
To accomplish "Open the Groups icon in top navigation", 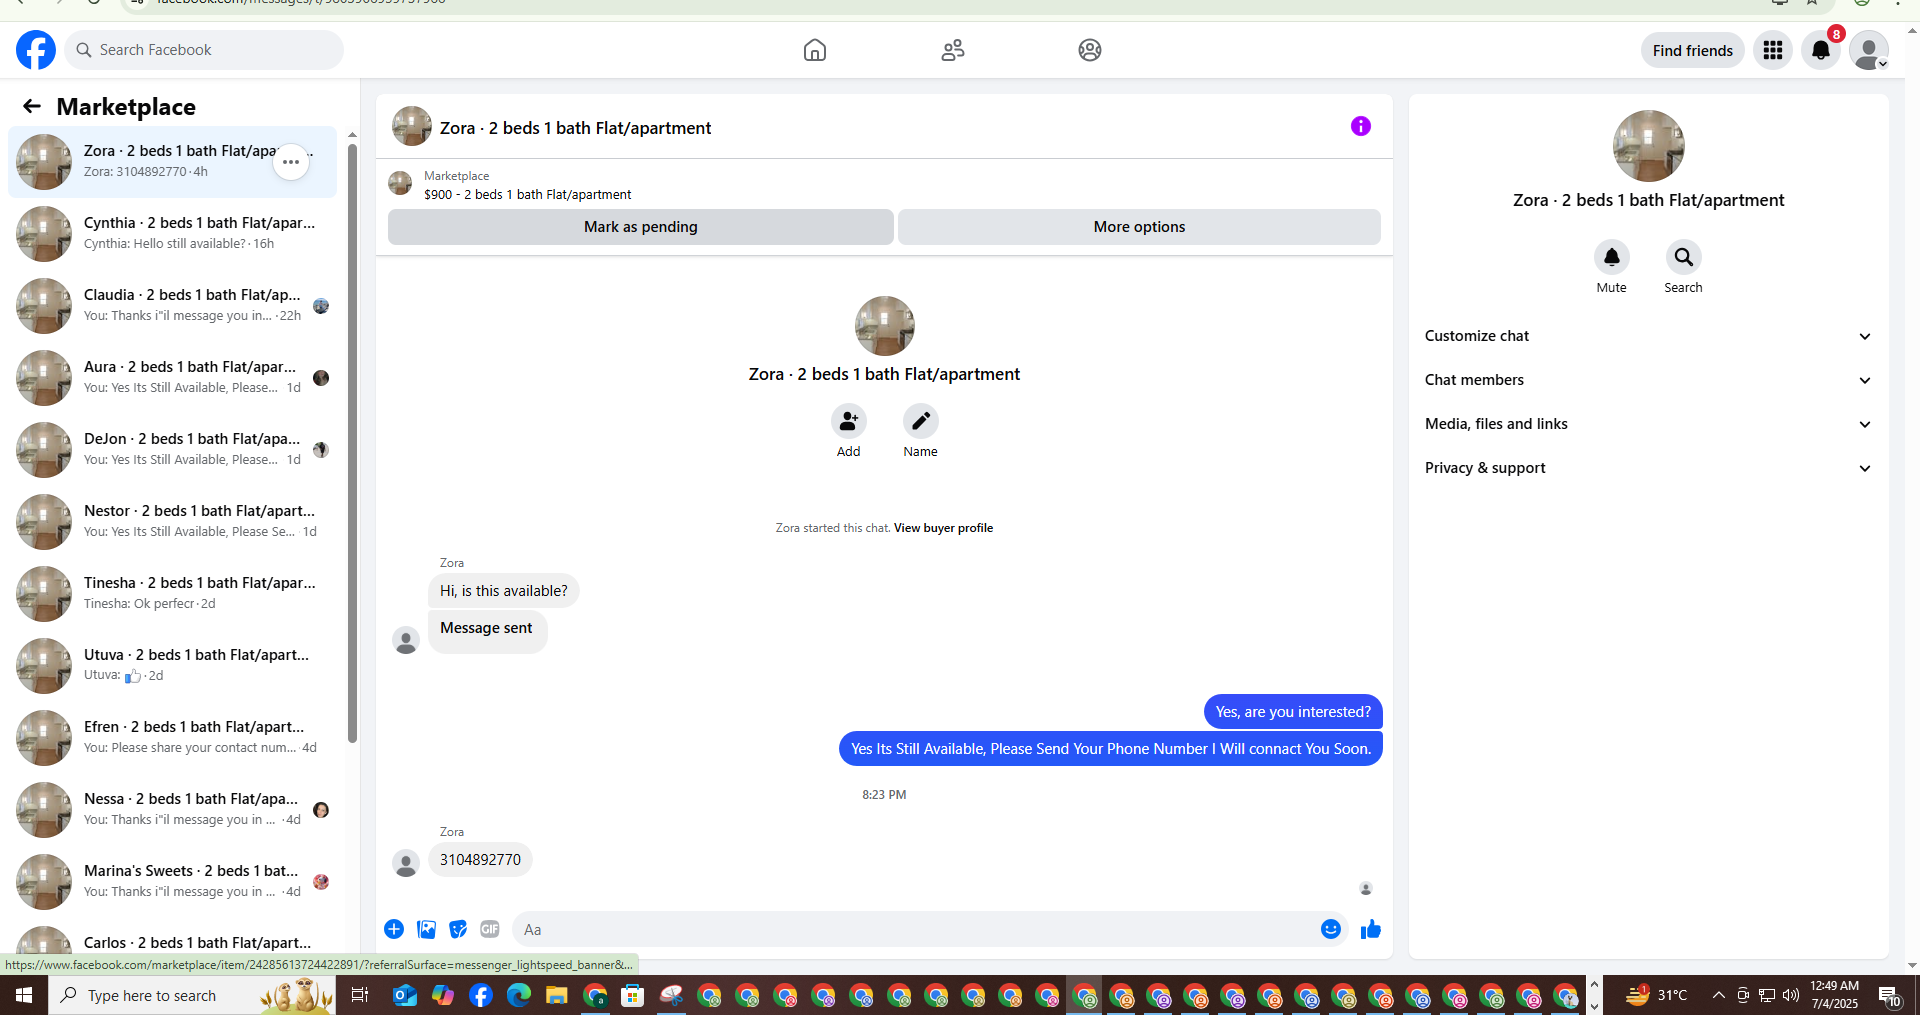I will tap(1090, 50).
